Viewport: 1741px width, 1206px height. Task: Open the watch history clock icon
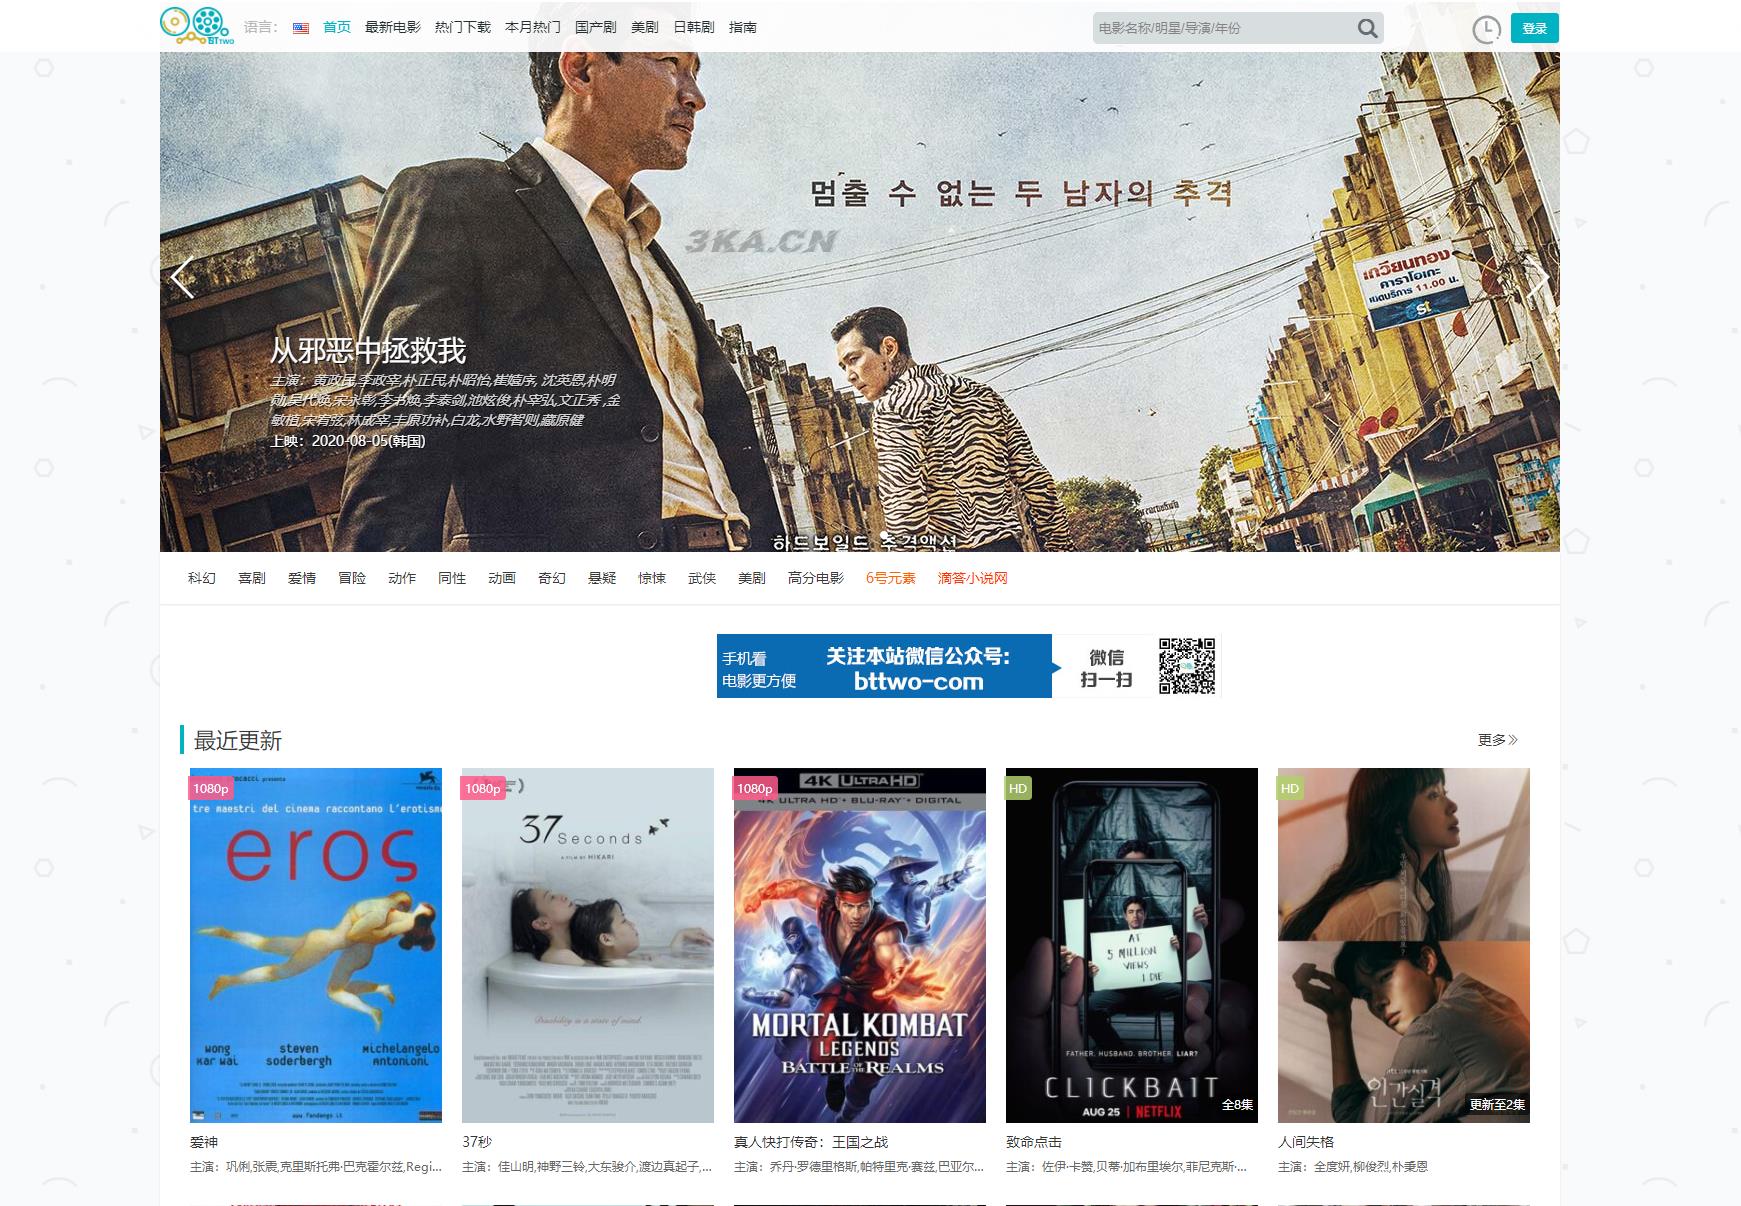tap(1486, 29)
